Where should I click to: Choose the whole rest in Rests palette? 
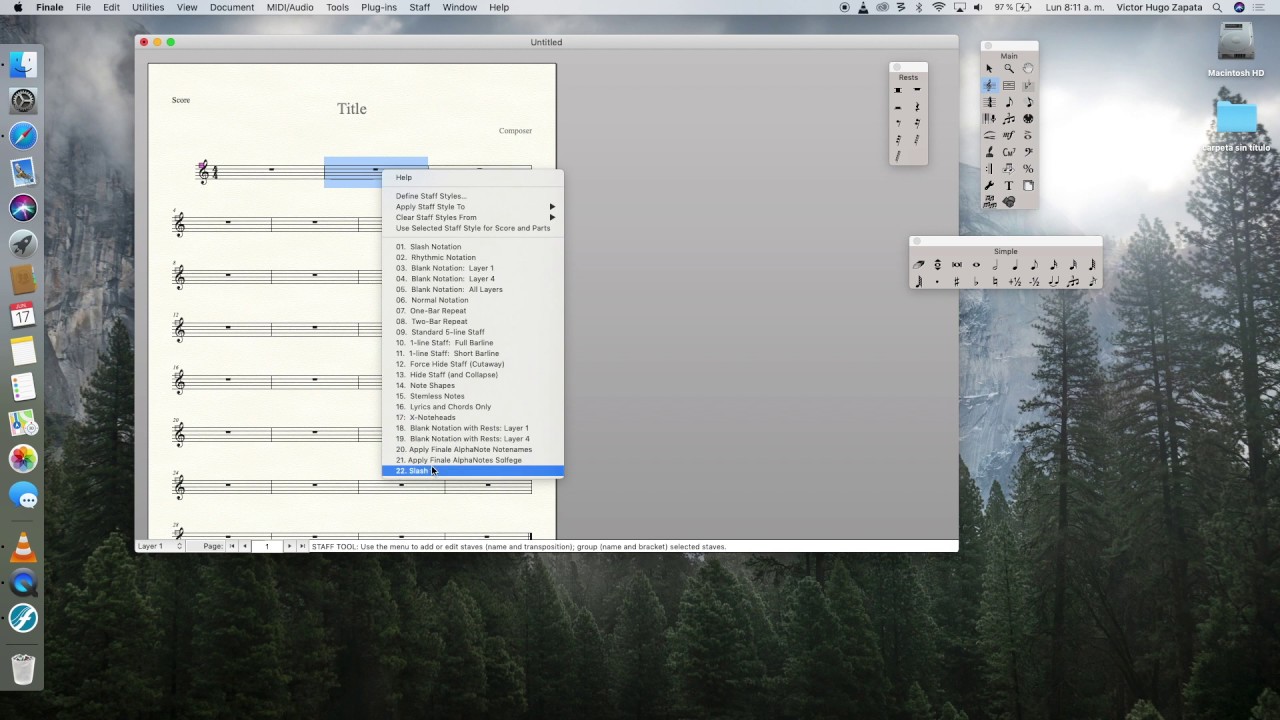[917, 90]
